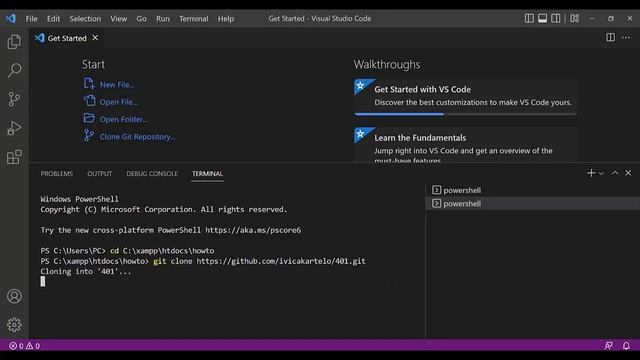Screen dimensions: 640x360
Task: Click the Clone Git Repository branch icon
Action: 89,135
